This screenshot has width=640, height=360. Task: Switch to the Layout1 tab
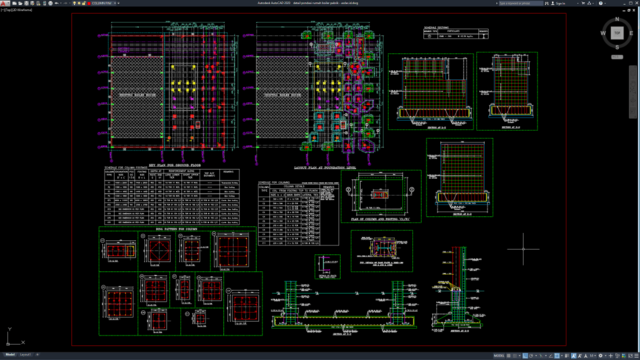click(25, 355)
